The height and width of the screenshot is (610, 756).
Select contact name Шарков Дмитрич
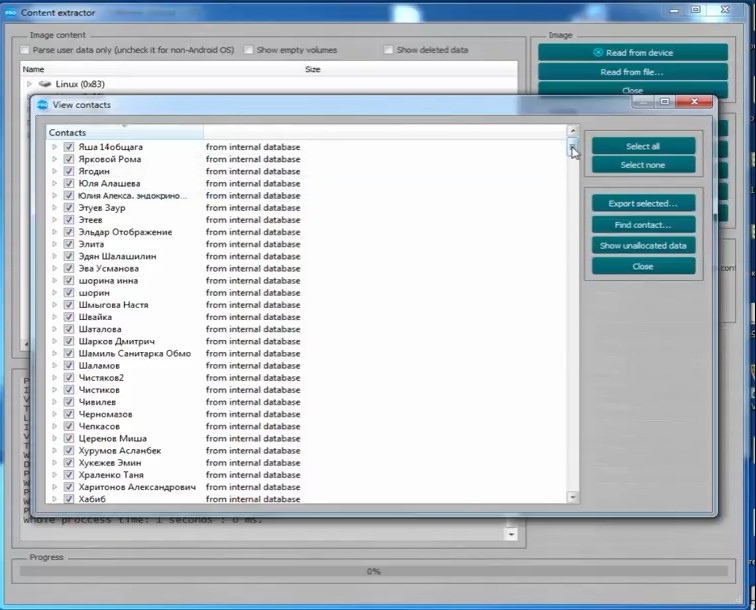[117, 341]
